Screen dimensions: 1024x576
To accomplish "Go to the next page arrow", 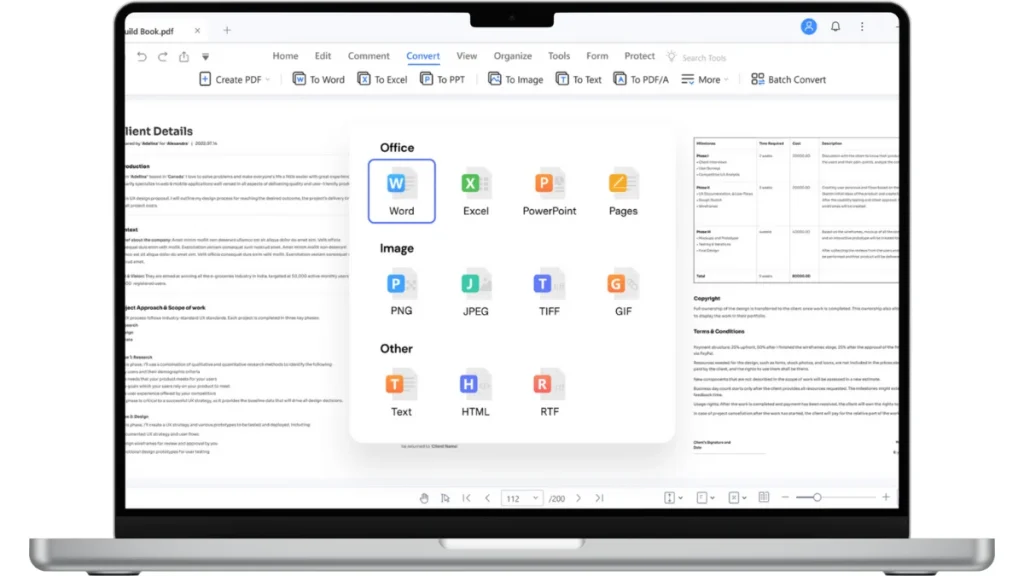I will (x=578, y=498).
